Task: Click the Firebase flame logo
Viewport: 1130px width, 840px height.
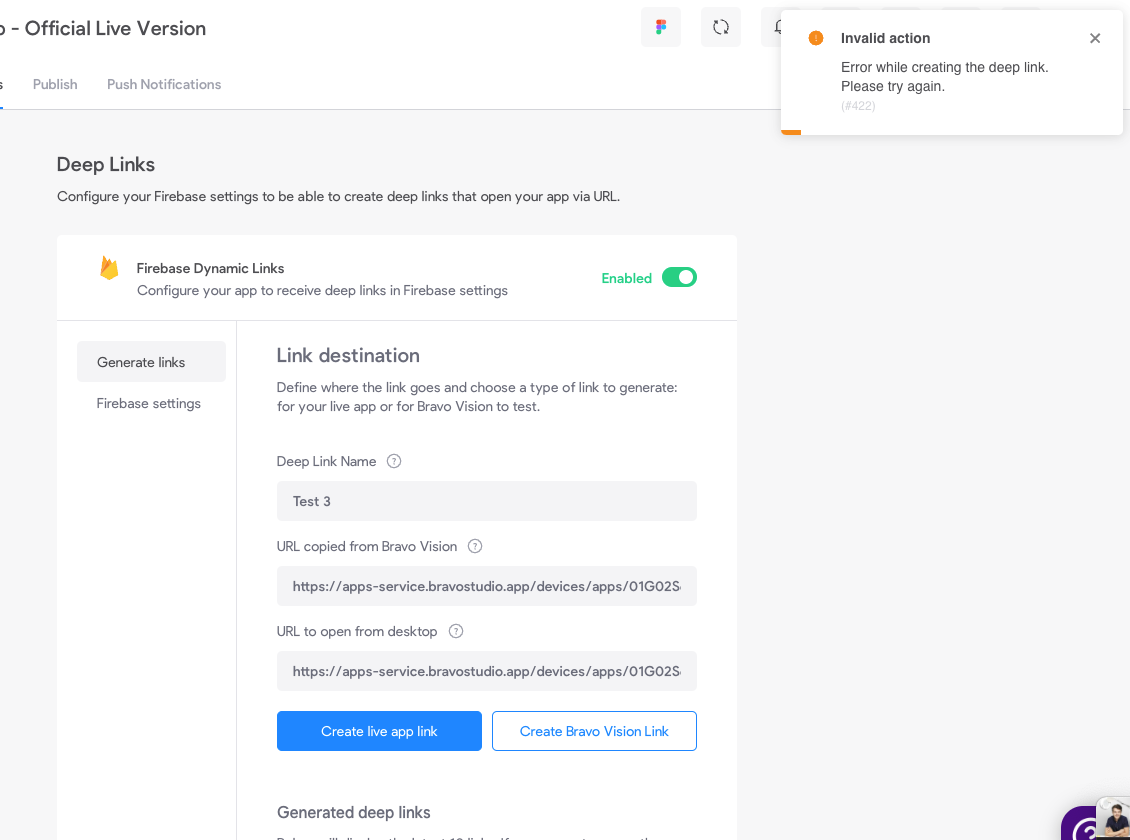Action: point(109,268)
